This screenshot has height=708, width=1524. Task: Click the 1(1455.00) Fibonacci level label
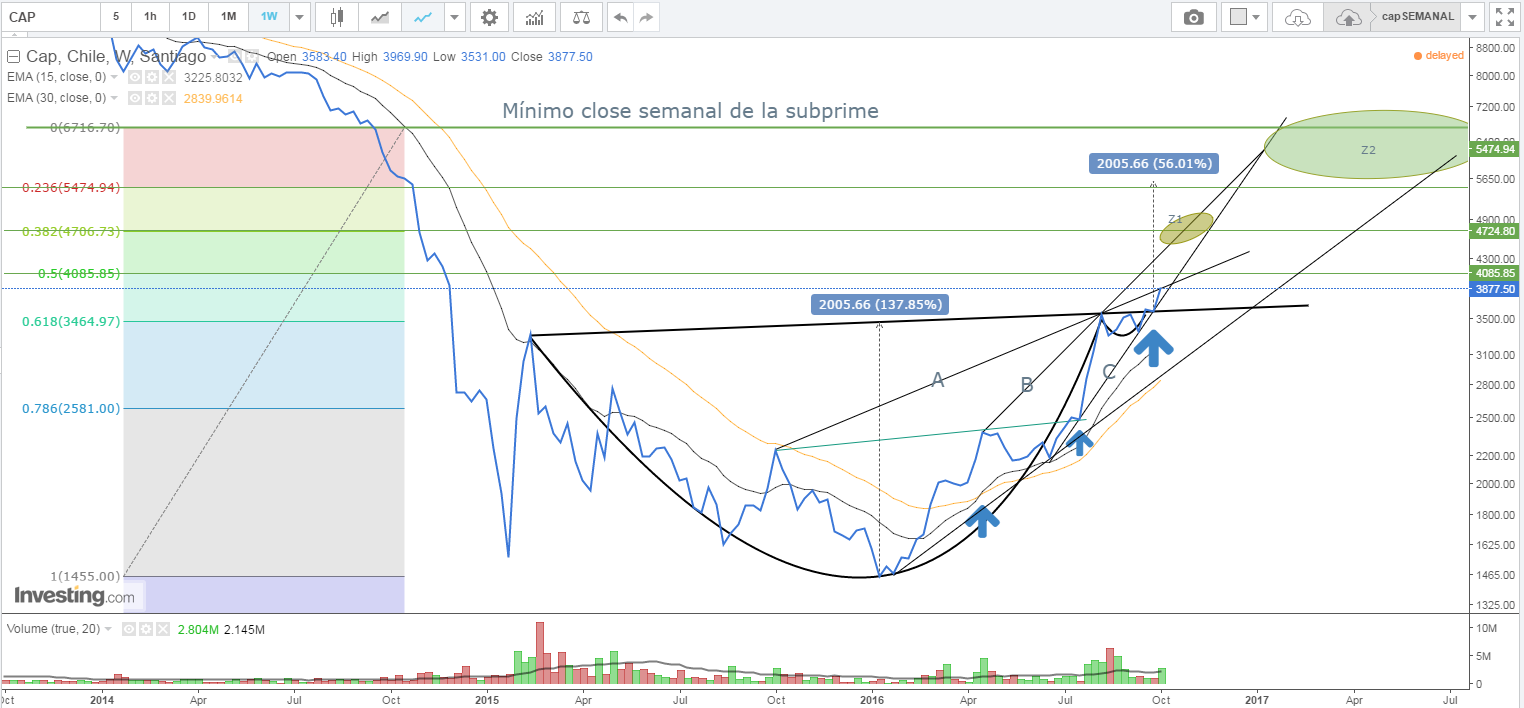coord(85,576)
